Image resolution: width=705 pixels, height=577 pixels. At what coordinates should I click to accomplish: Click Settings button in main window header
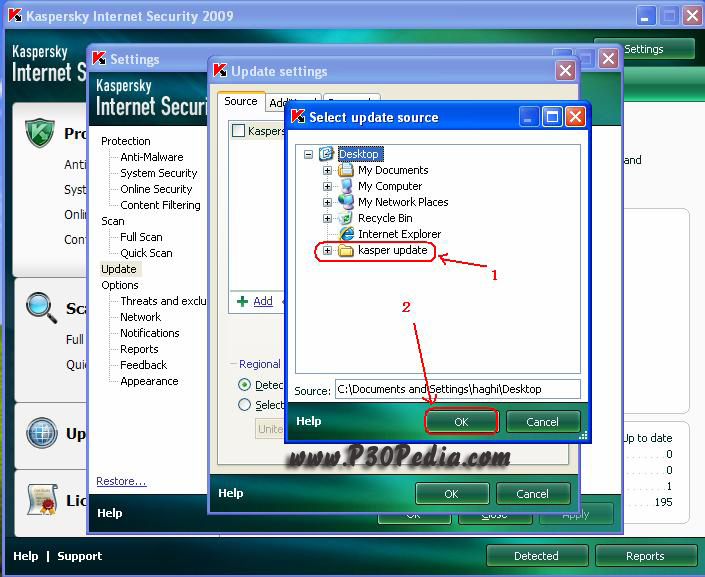click(644, 49)
